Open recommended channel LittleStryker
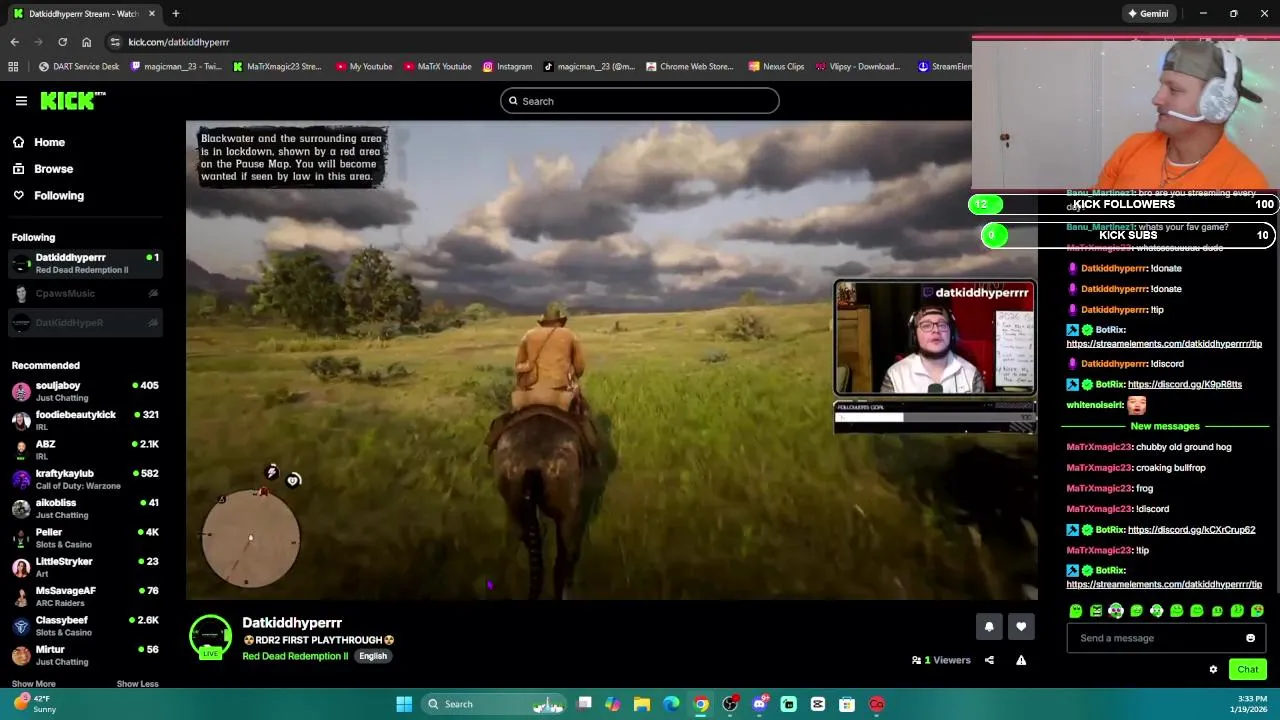 click(x=85, y=567)
